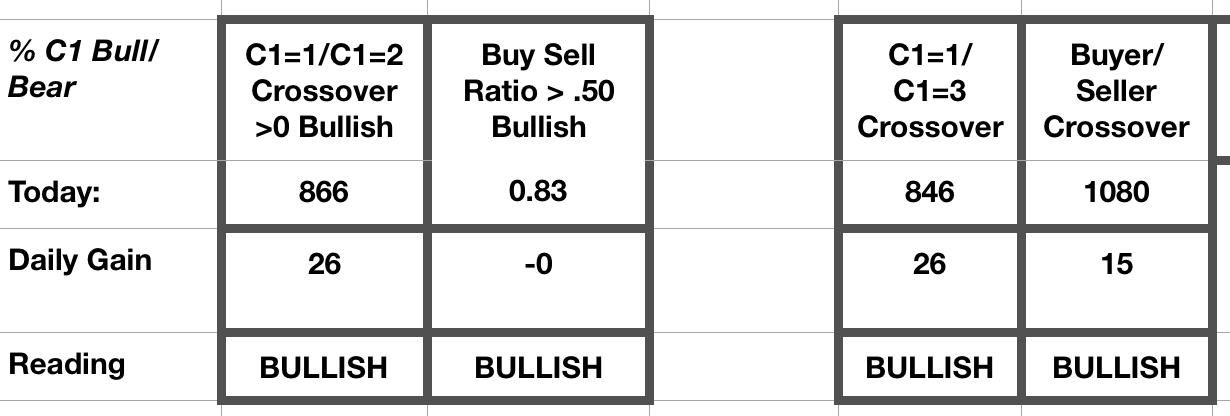Select the "Buyer/Seller Crossover" header cell
1230x416 pixels.
pos(1116,91)
